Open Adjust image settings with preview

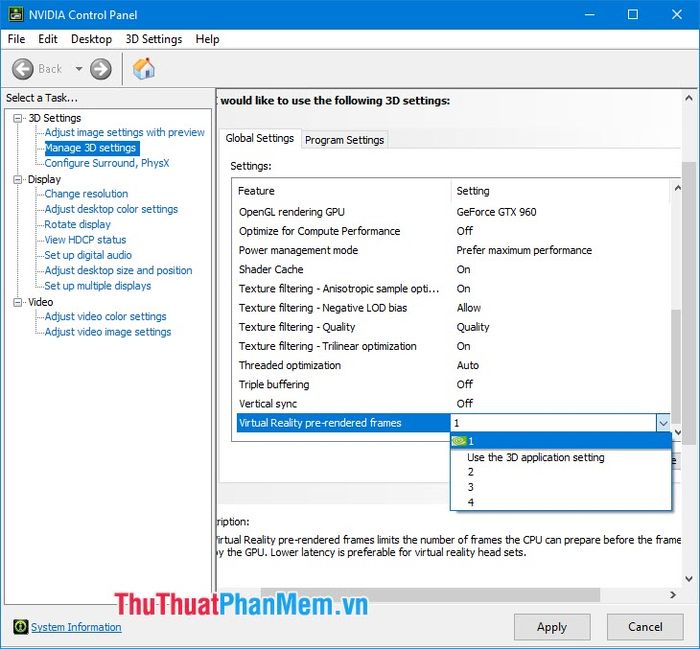click(125, 132)
